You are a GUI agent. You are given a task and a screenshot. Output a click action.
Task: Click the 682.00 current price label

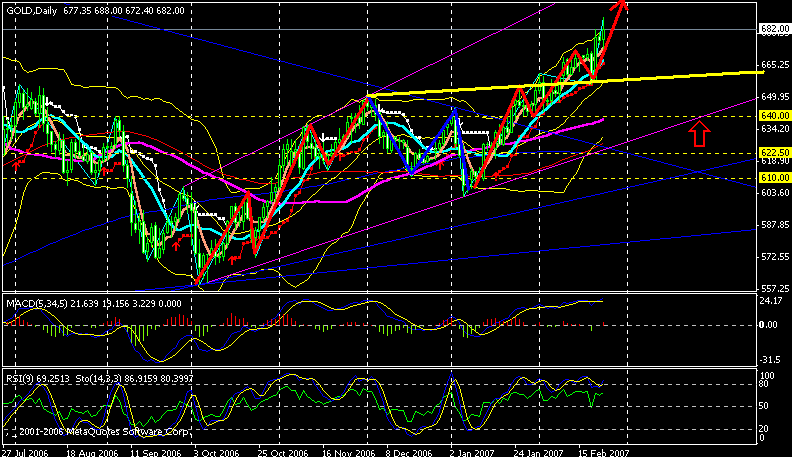coord(771,29)
